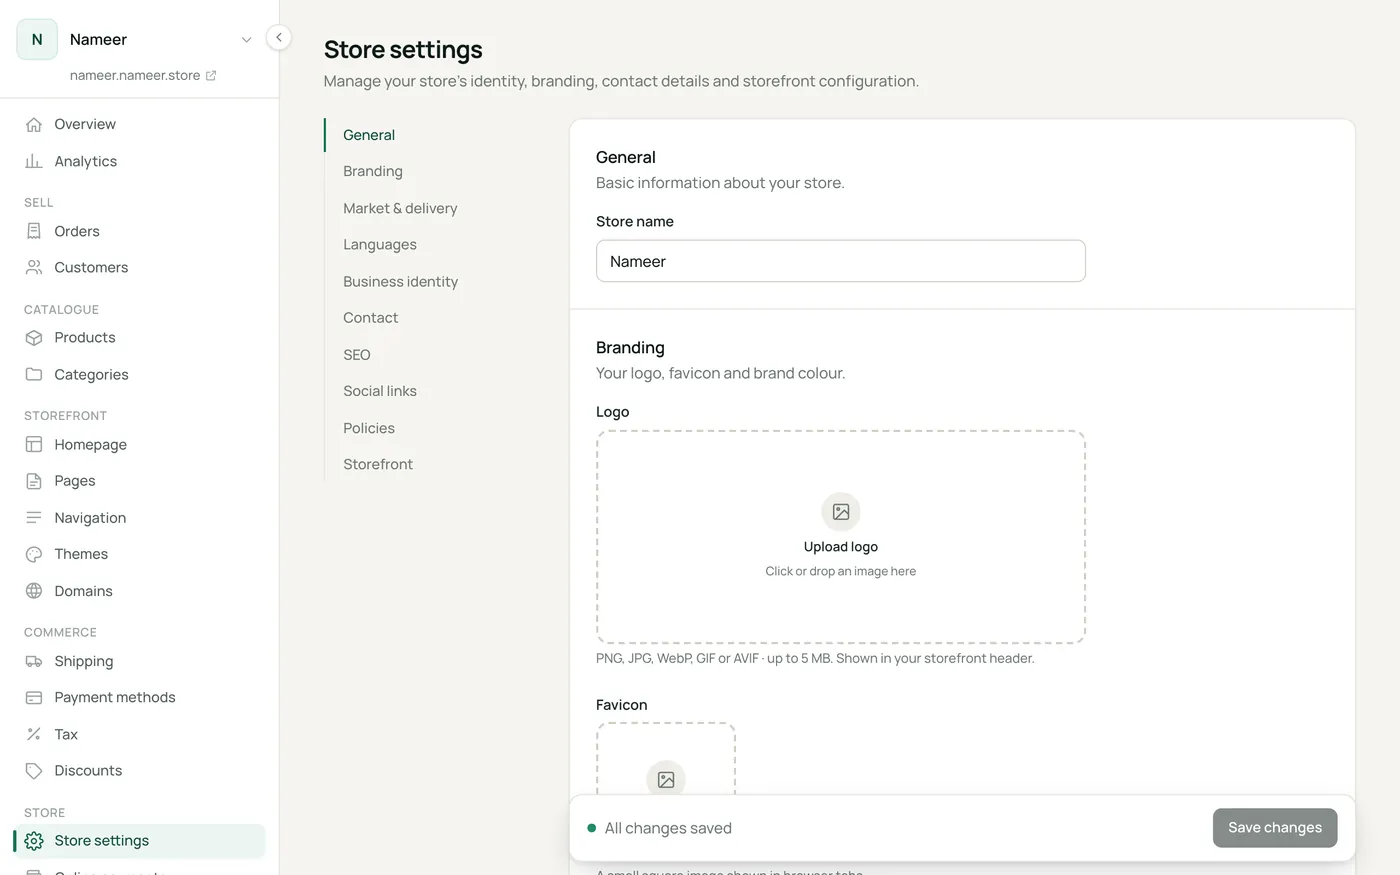Image resolution: width=1400 pixels, height=875 pixels.
Task: Expand the Nameer store switcher chevron
Action: tap(246, 40)
